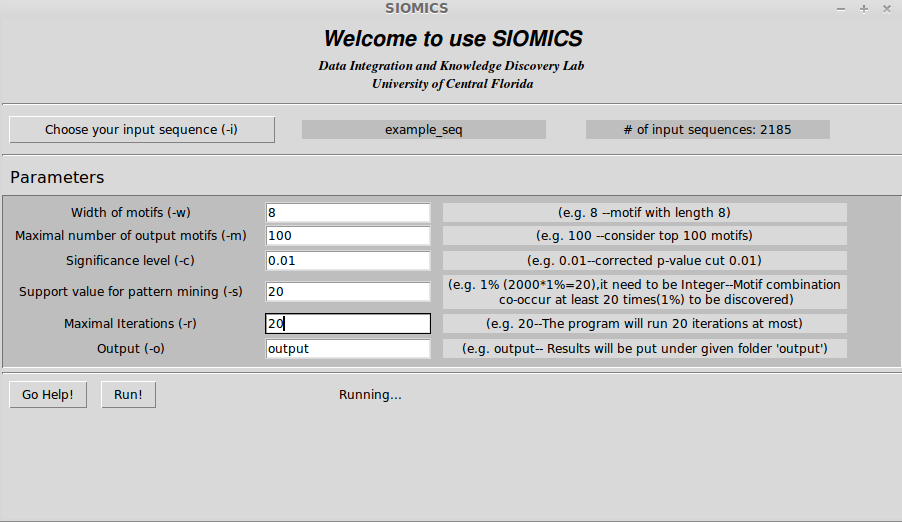Screen dimensions: 902x522
Task: Click hint about motif combination co-occurring 20 times
Action: pos(644,292)
